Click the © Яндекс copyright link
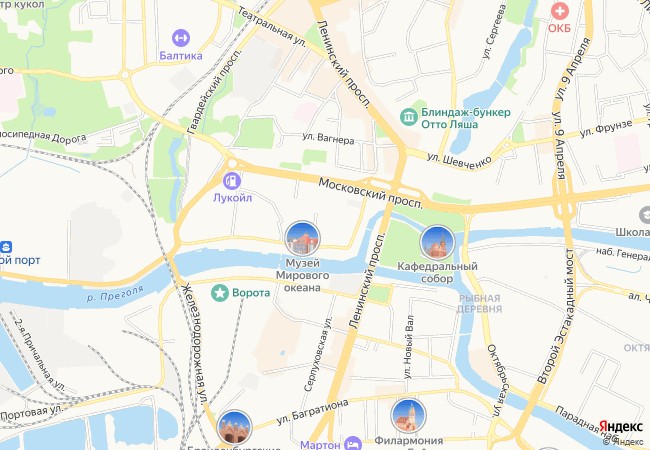 tap(623, 442)
